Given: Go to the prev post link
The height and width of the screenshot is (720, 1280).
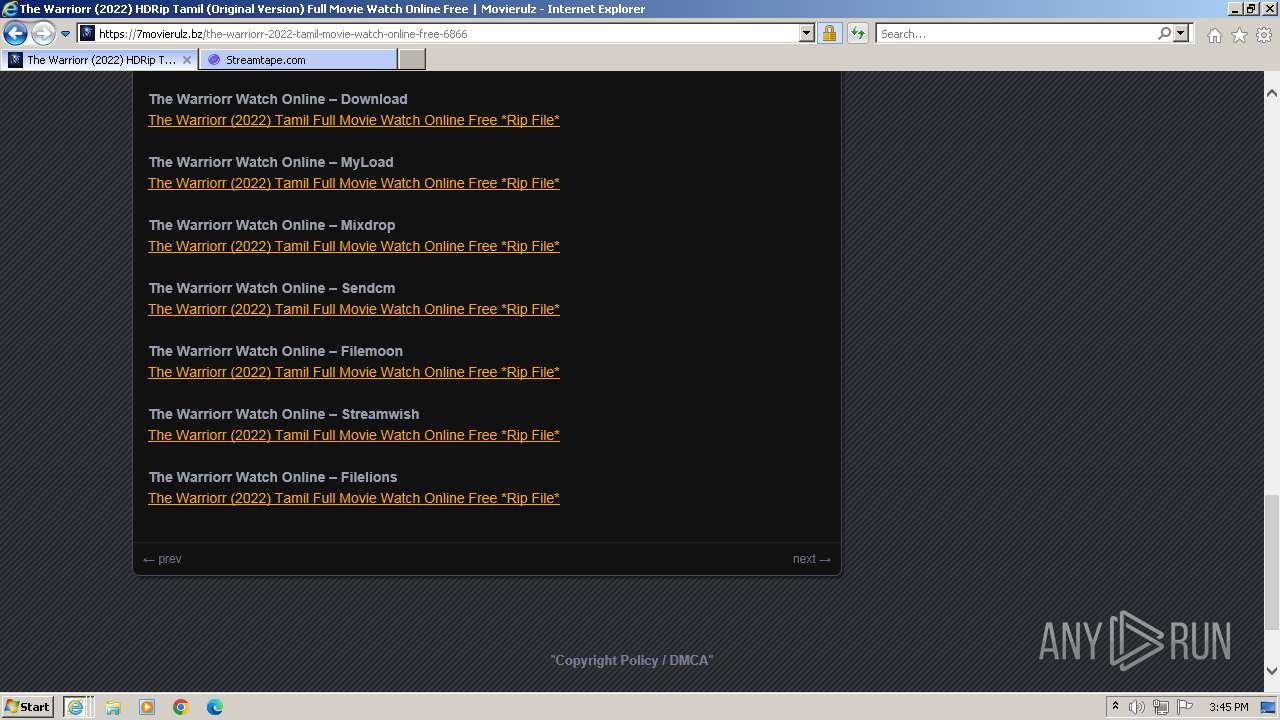Looking at the screenshot, I should 162,559.
